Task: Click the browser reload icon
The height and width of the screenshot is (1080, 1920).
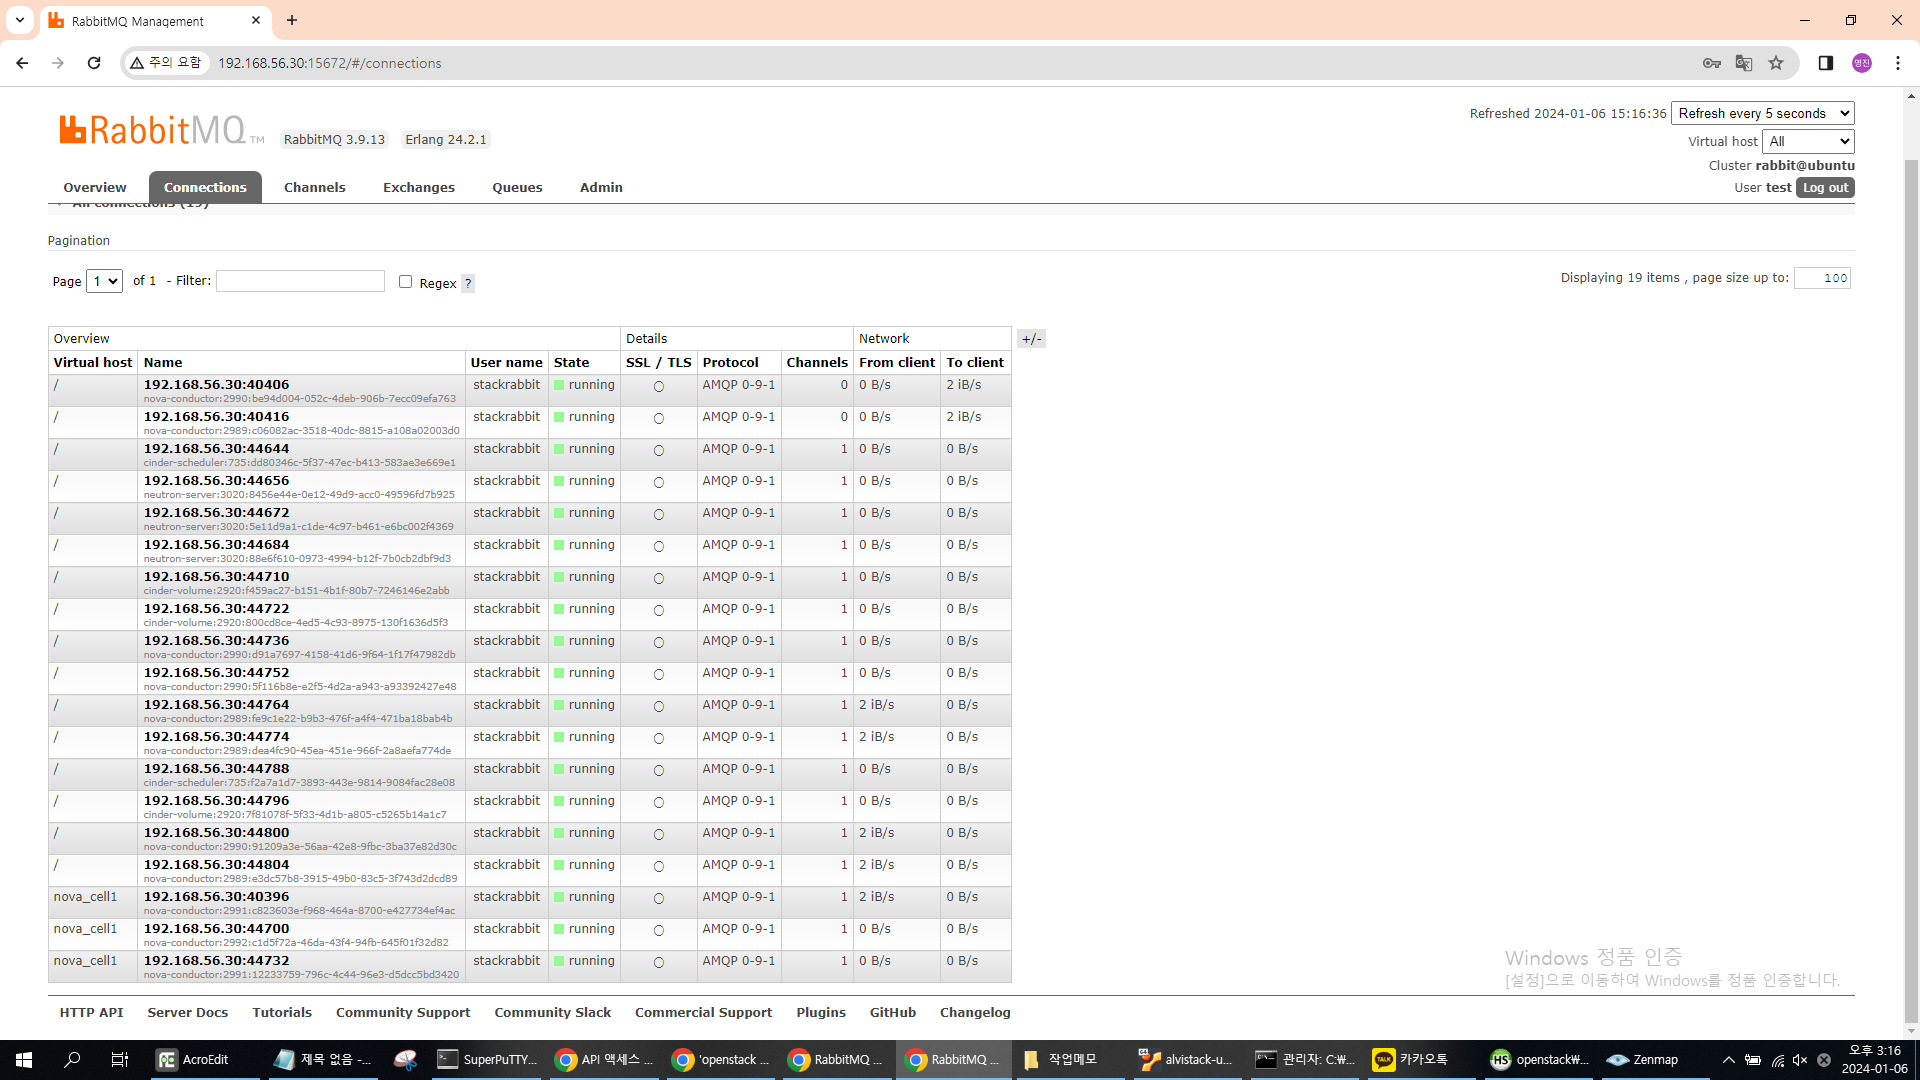Action: (94, 63)
